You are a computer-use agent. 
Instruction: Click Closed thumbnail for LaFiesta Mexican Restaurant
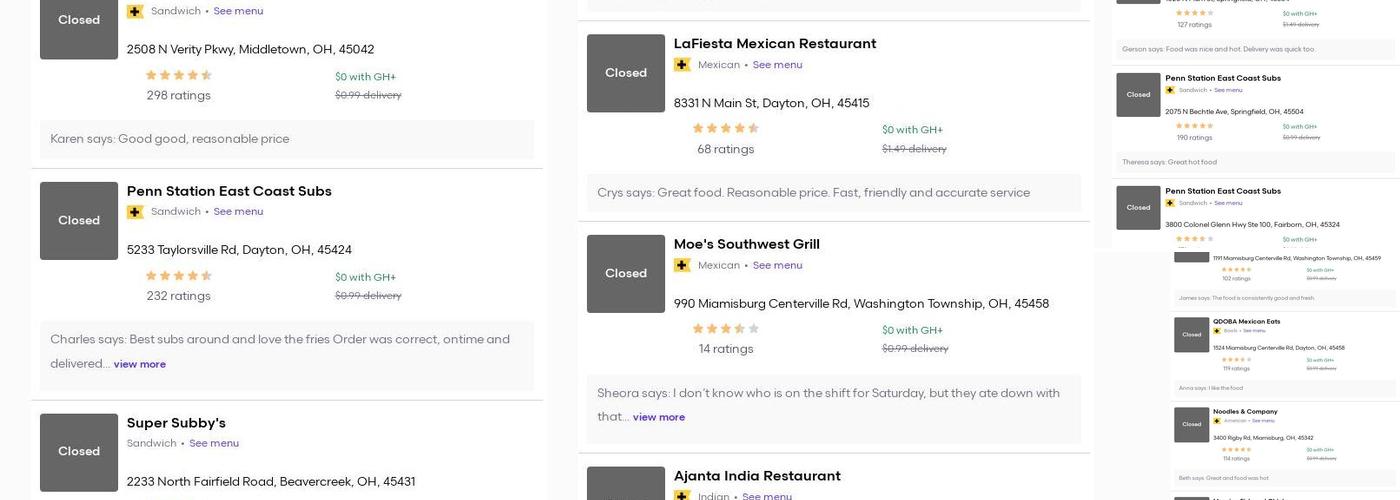click(x=626, y=73)
